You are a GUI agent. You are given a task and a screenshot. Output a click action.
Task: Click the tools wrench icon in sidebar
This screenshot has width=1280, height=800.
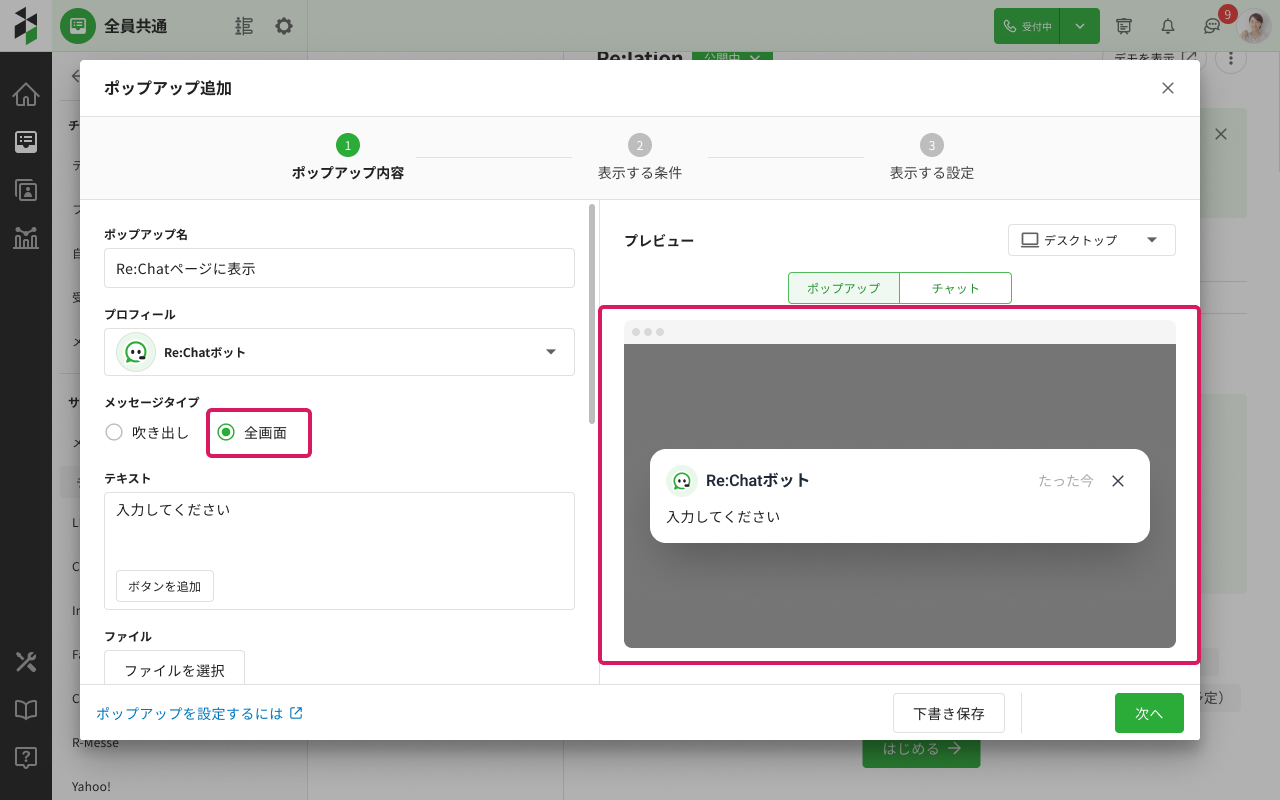(x=26, y=662)
